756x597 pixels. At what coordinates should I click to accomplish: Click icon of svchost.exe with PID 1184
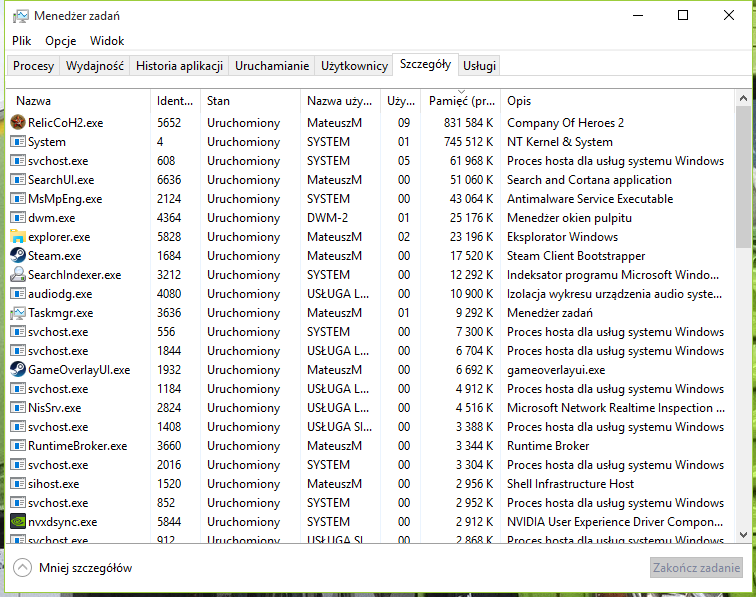[18, 389]
